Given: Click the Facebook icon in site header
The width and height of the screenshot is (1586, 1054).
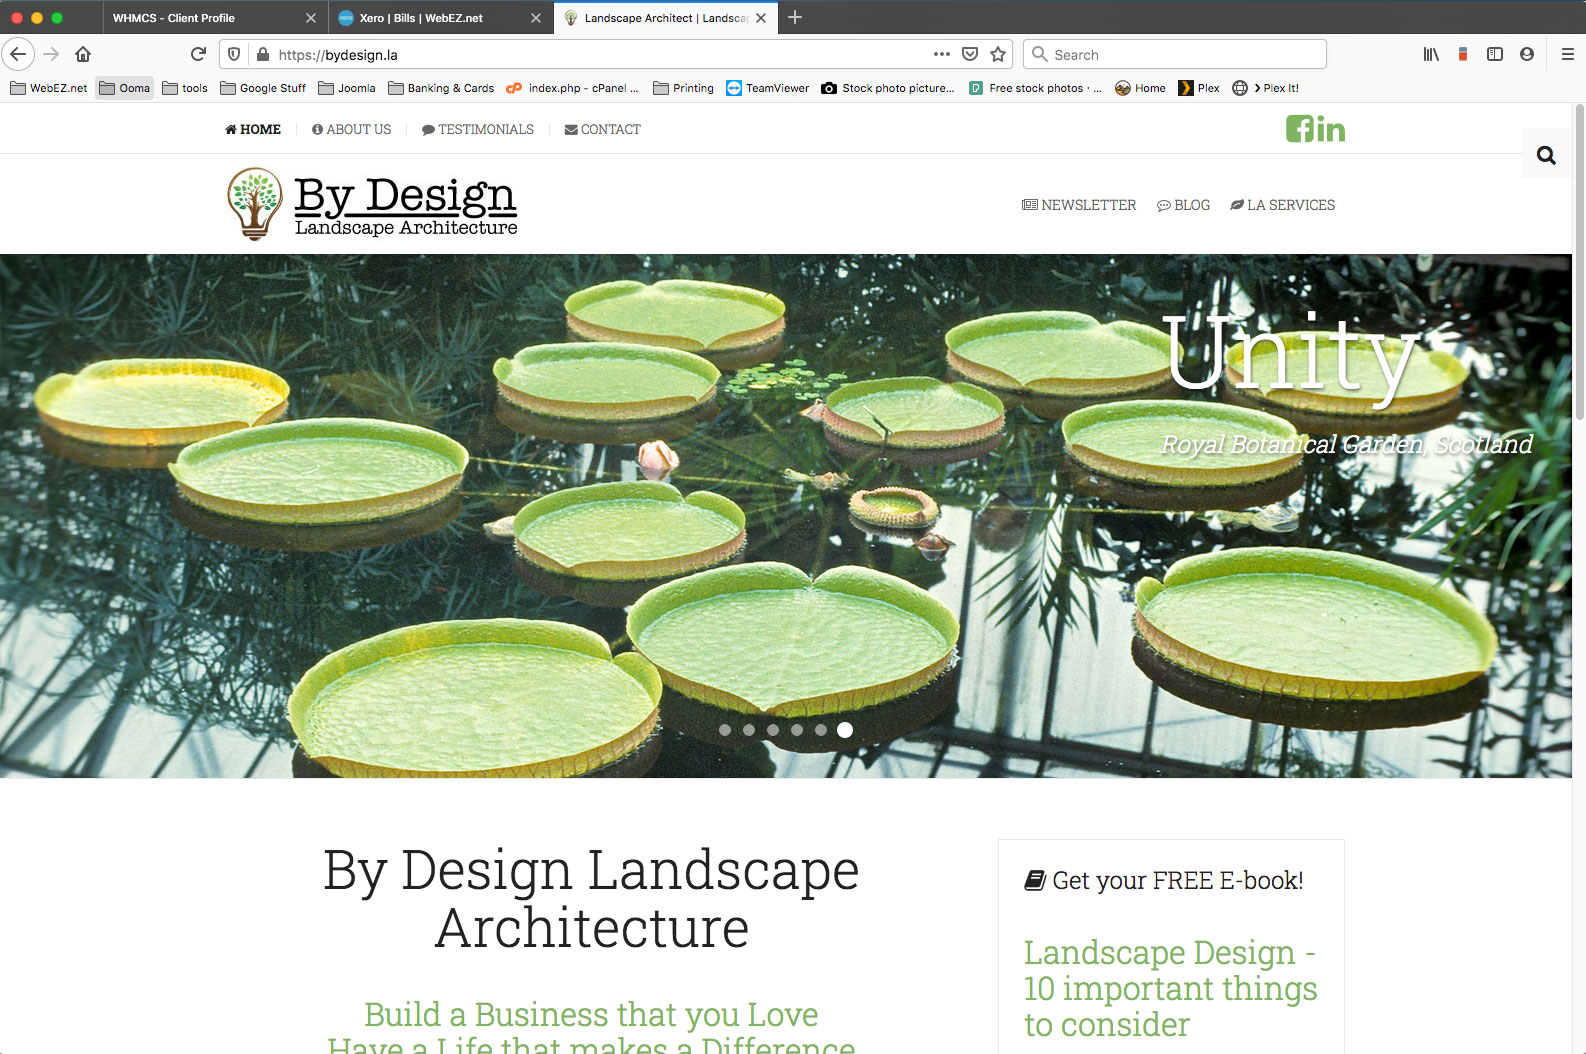Looking at the screenshot, I should coord(1300,129).
